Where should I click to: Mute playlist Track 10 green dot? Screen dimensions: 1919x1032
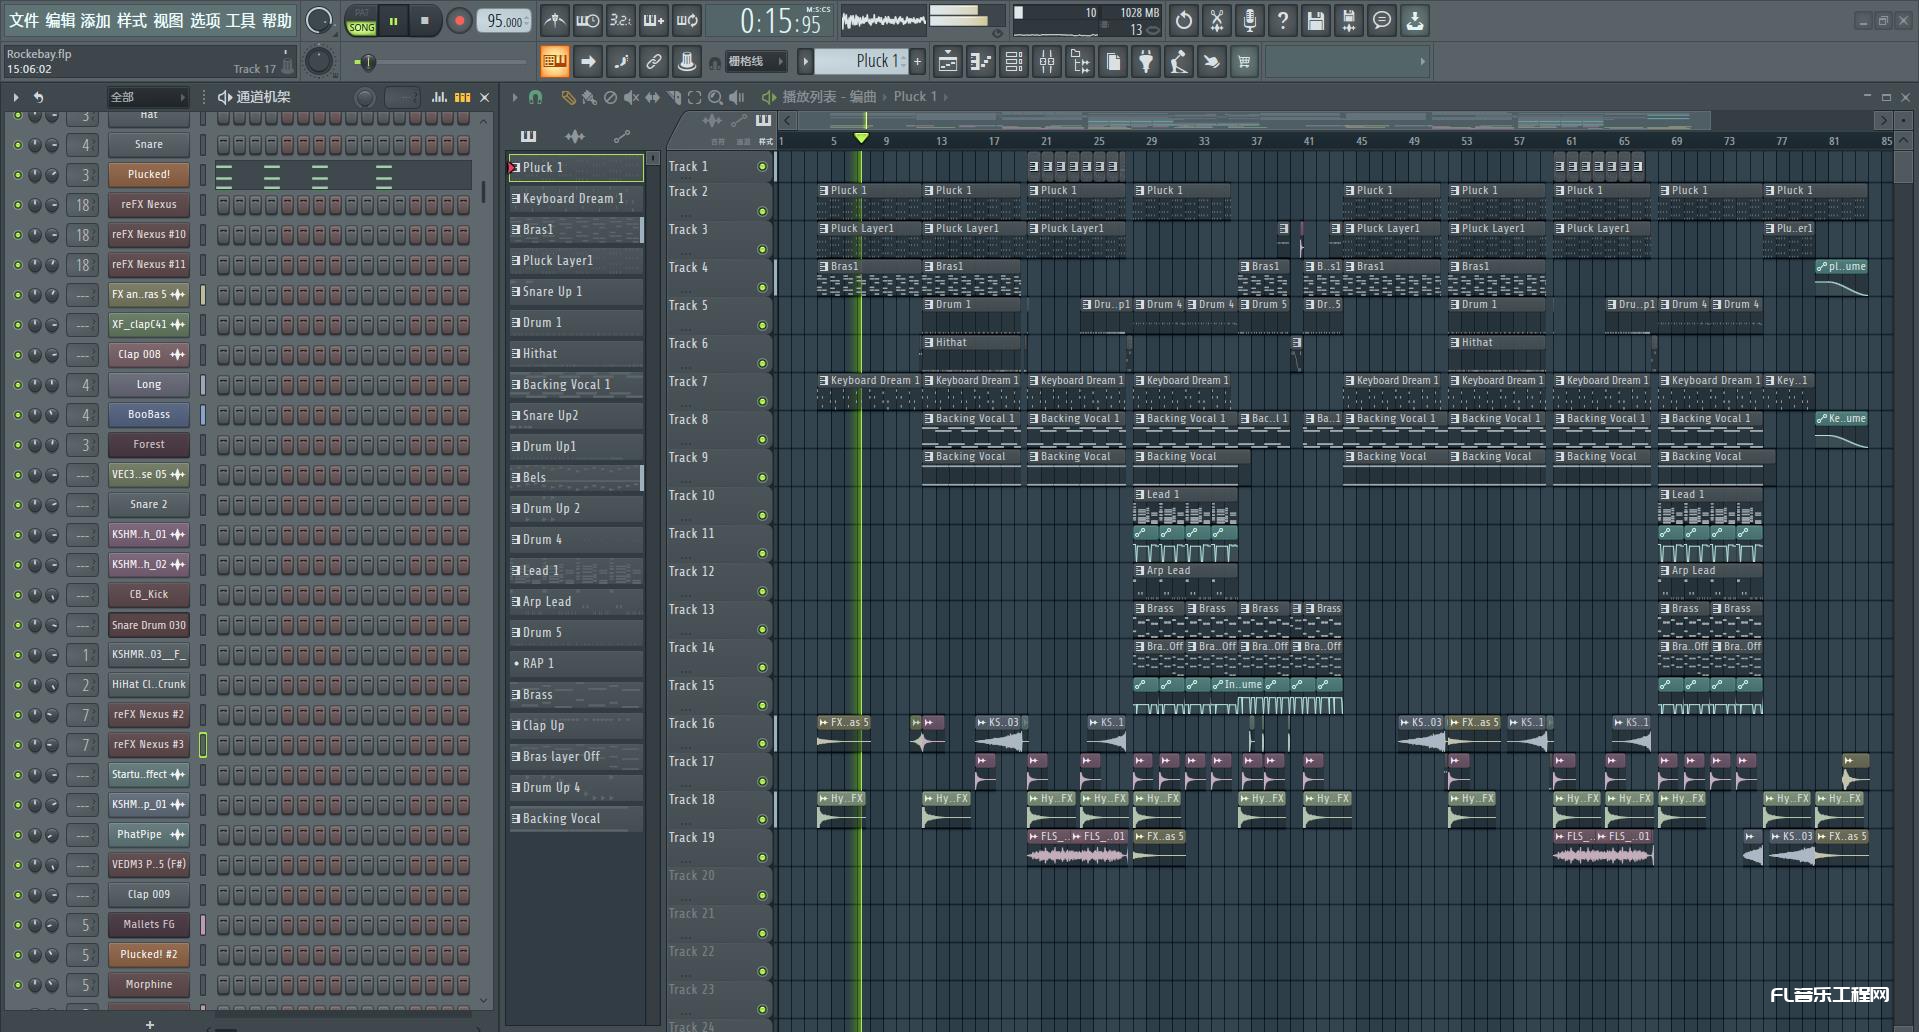click(762, 515)
